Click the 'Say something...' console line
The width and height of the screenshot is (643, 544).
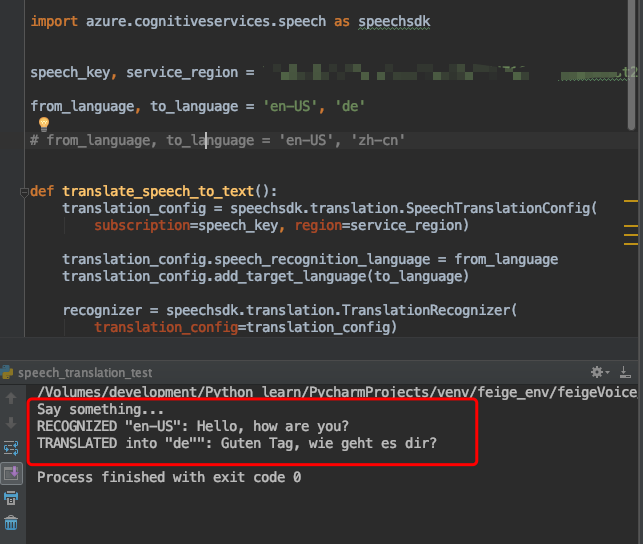100,409
